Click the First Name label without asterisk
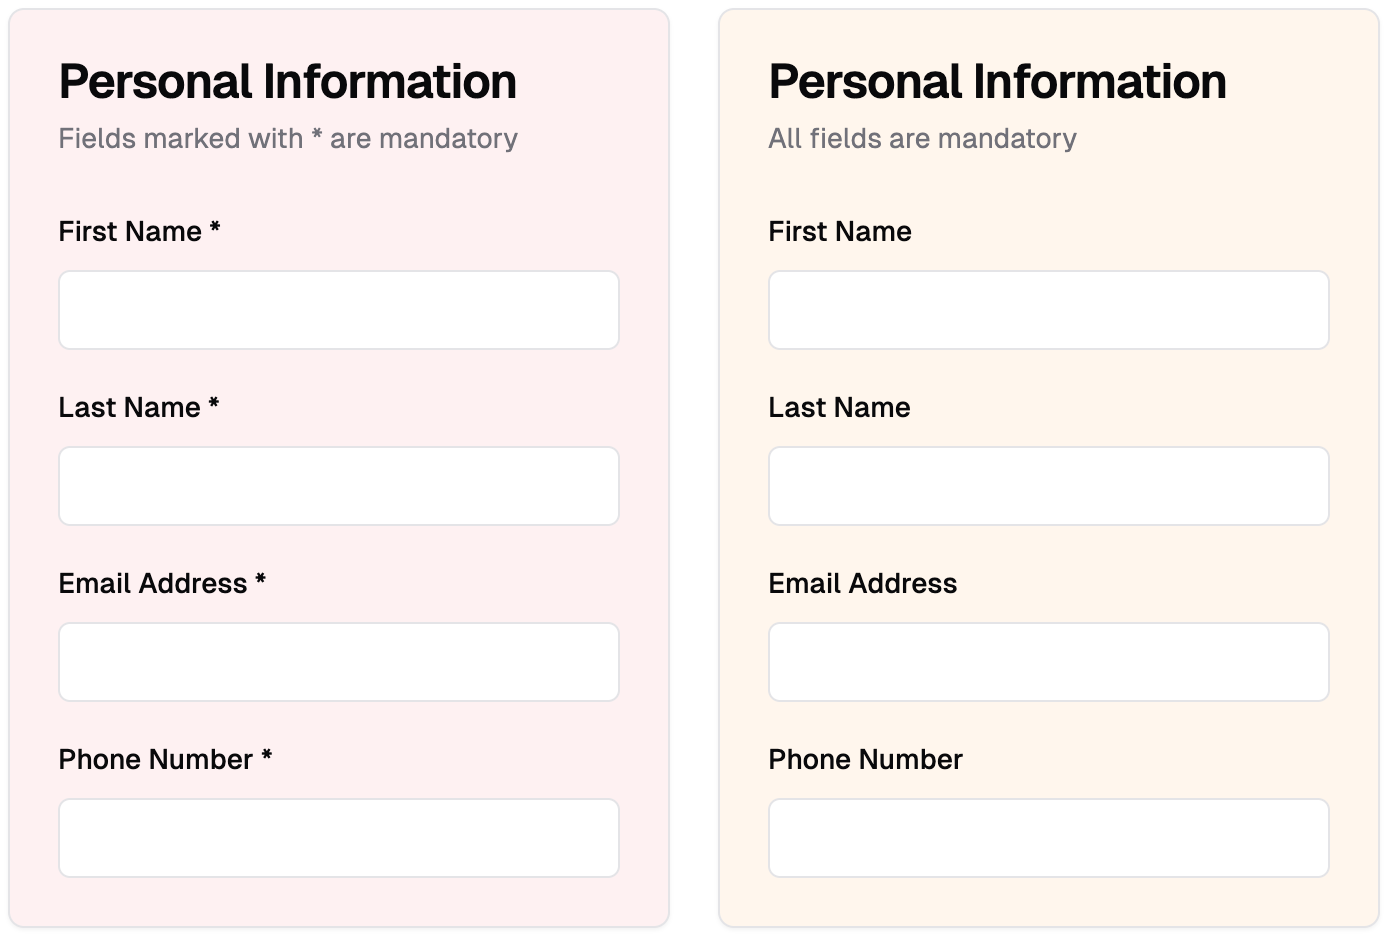 pyautogui.click(x=839, y=232)
